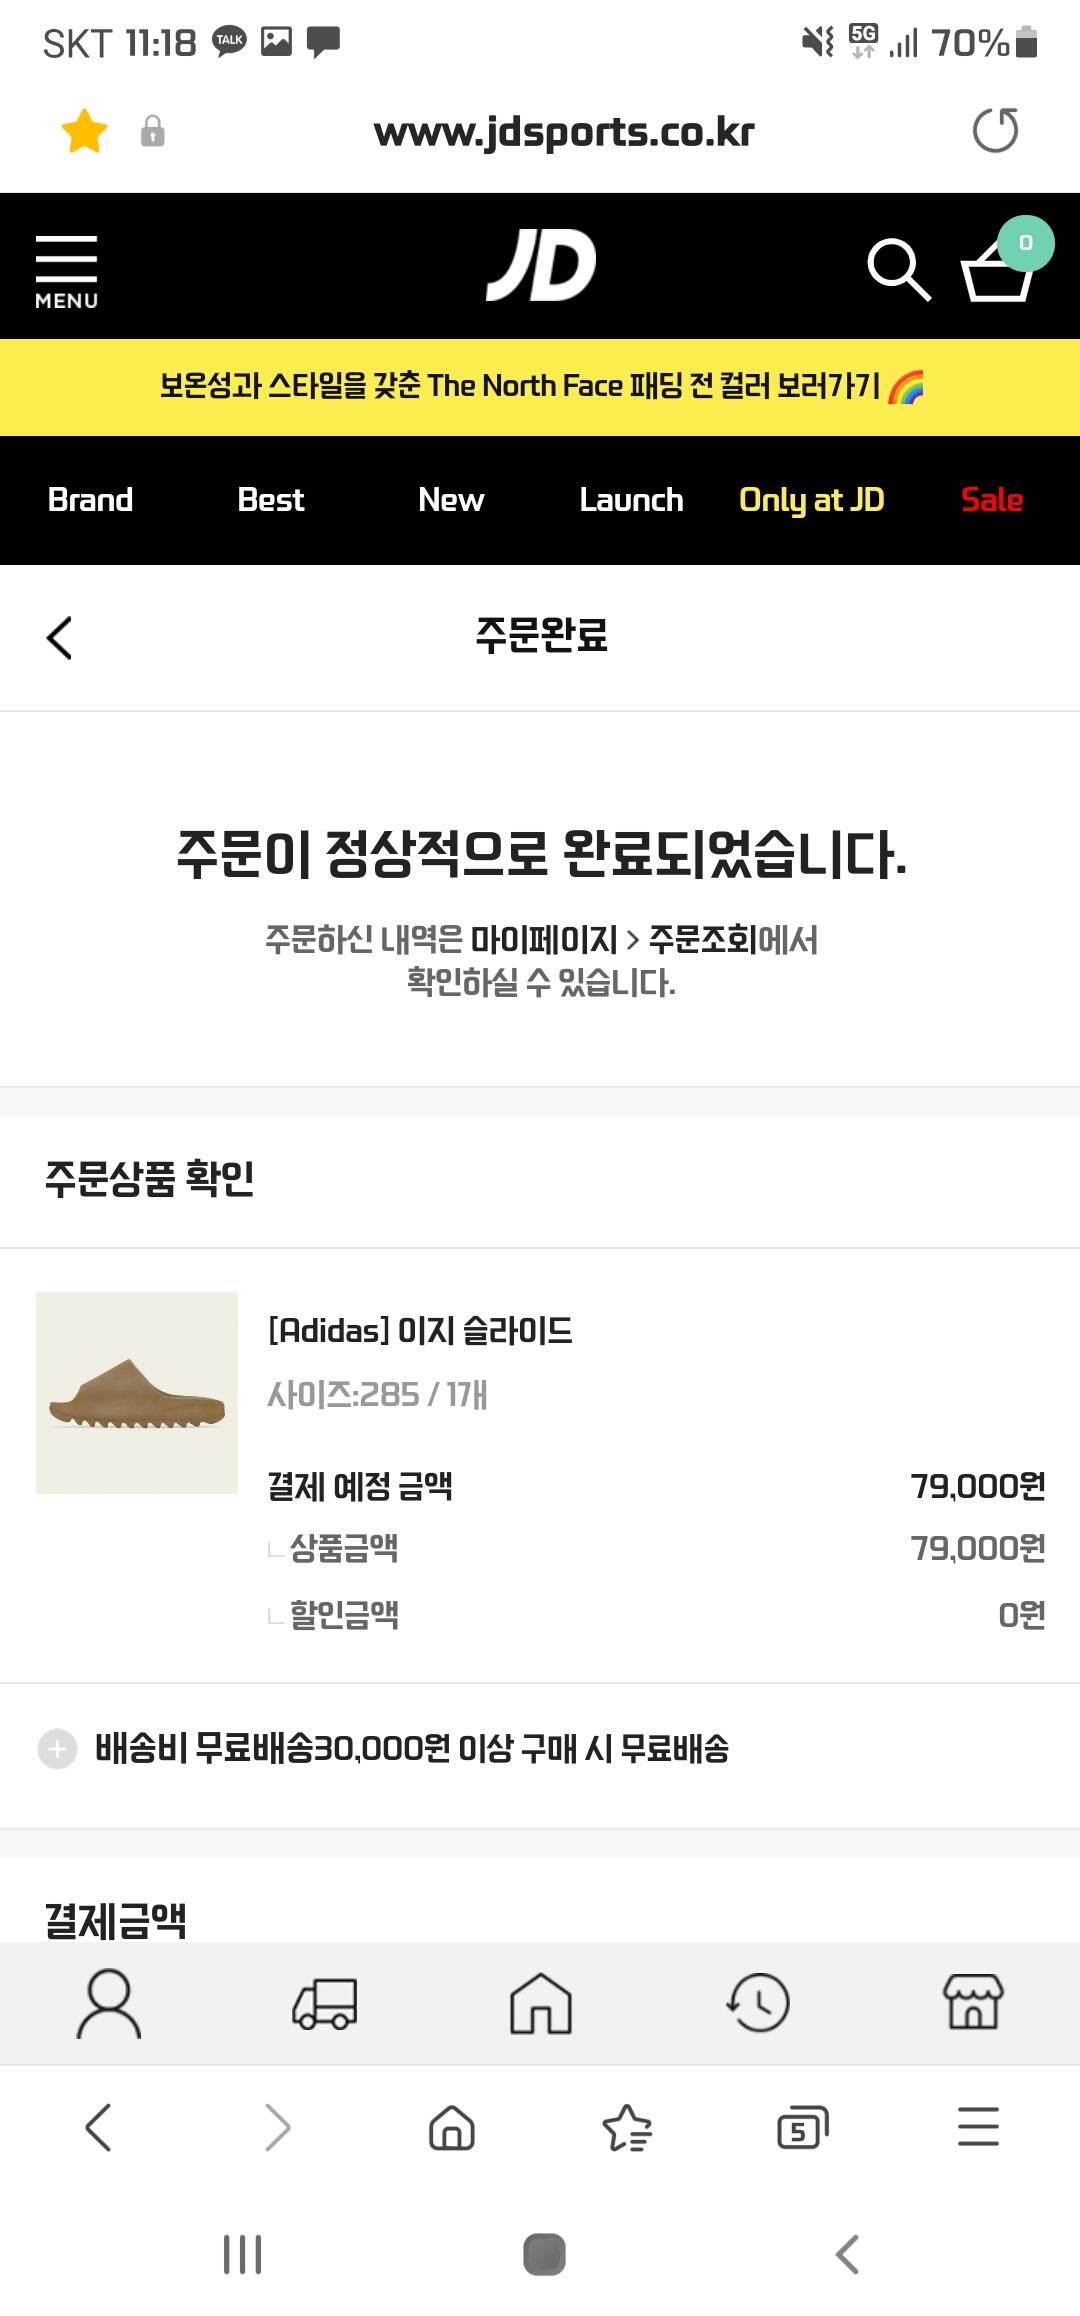Click the URL address field
The width and height of the screenshot is (1080, 2316).
(x=563, y=132)
